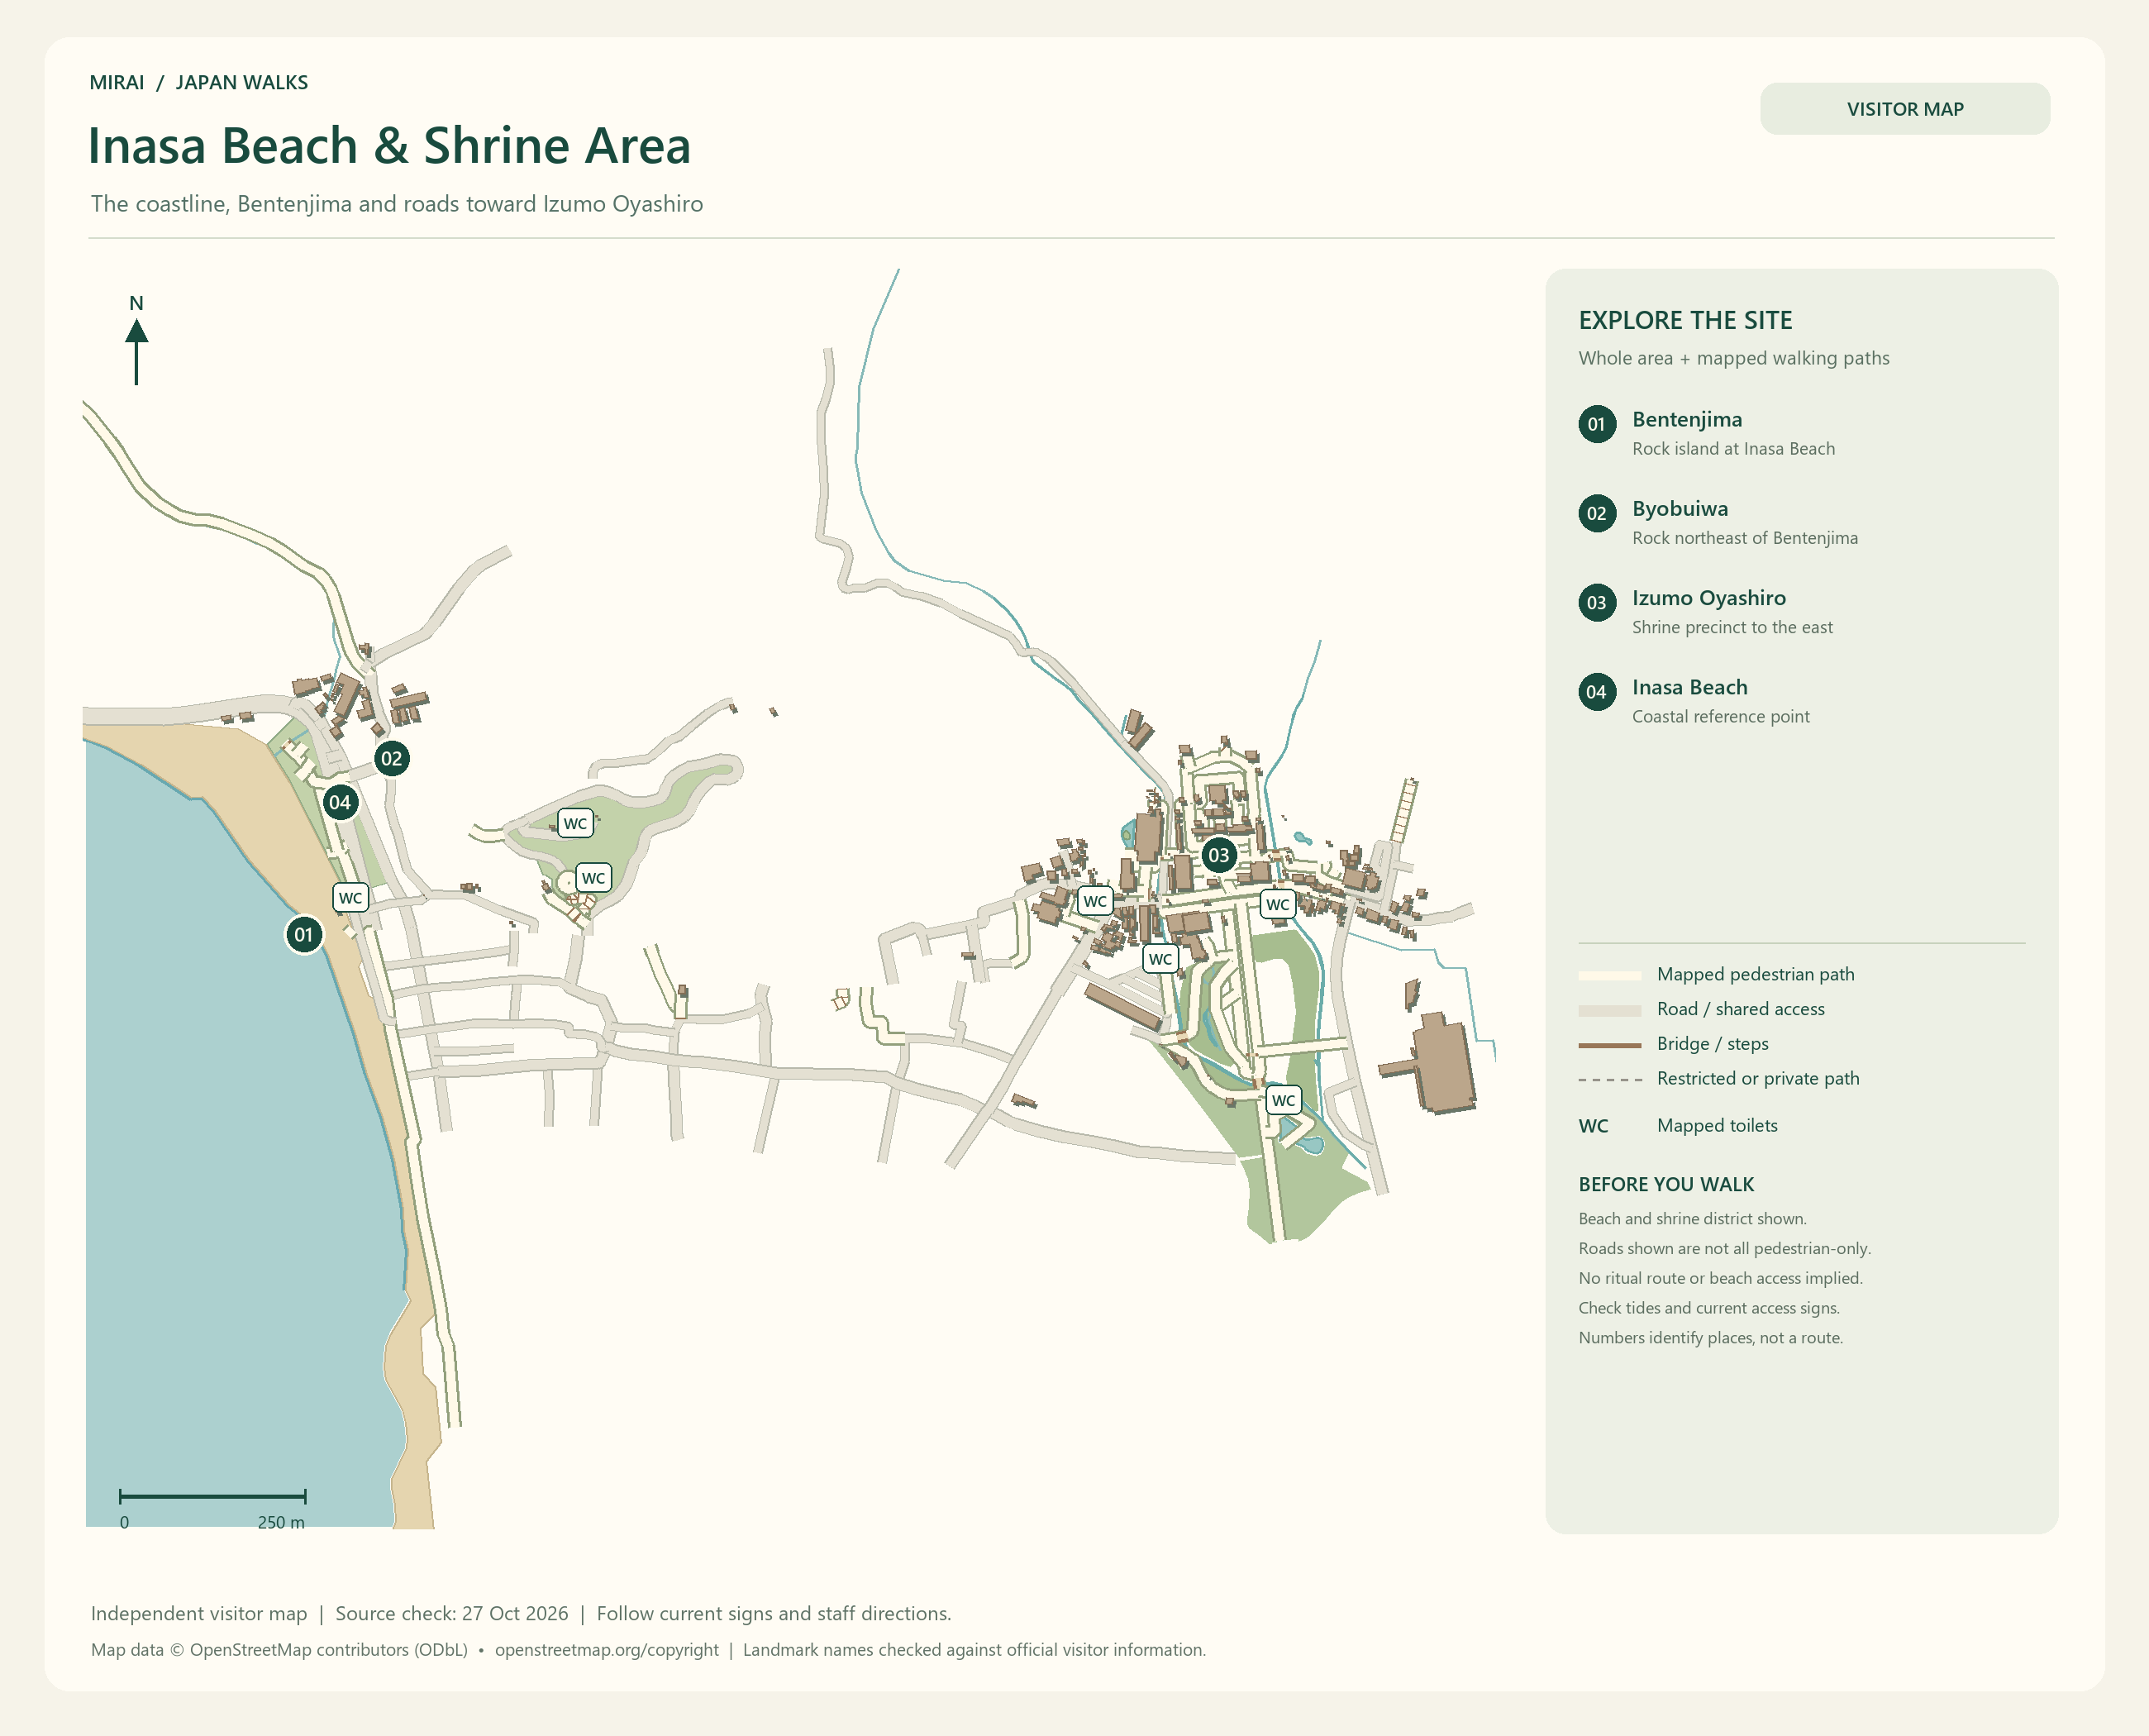Click the VISITOR MAP button

(x=1904, y=109)
